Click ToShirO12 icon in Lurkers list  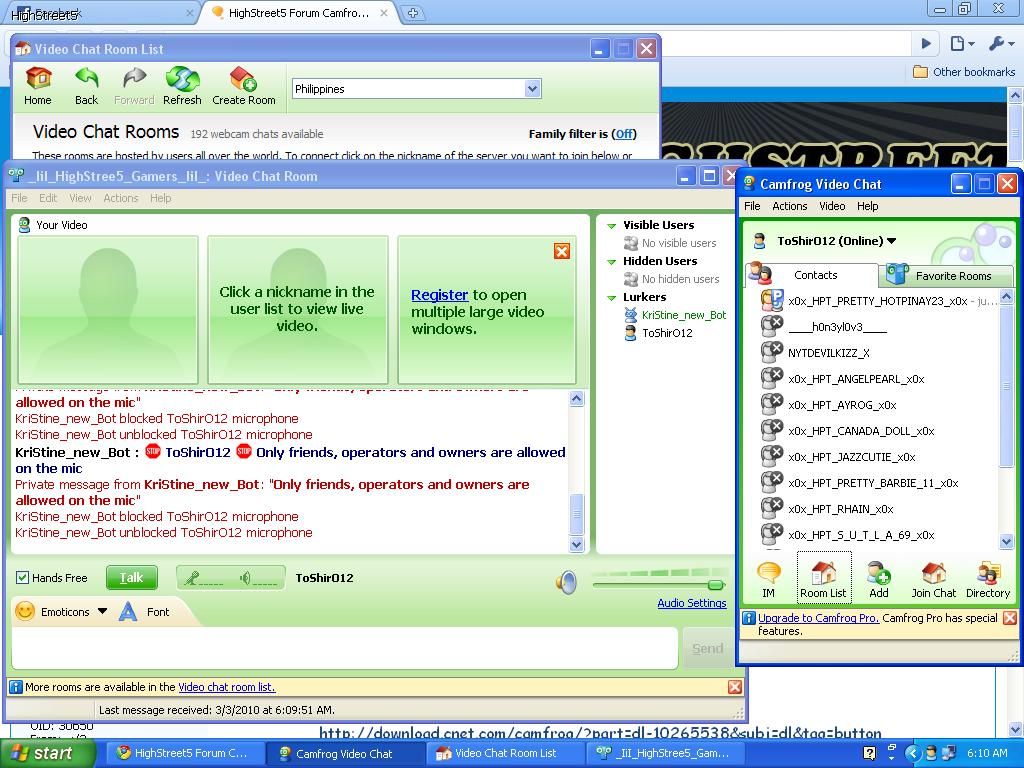point(630,333)
